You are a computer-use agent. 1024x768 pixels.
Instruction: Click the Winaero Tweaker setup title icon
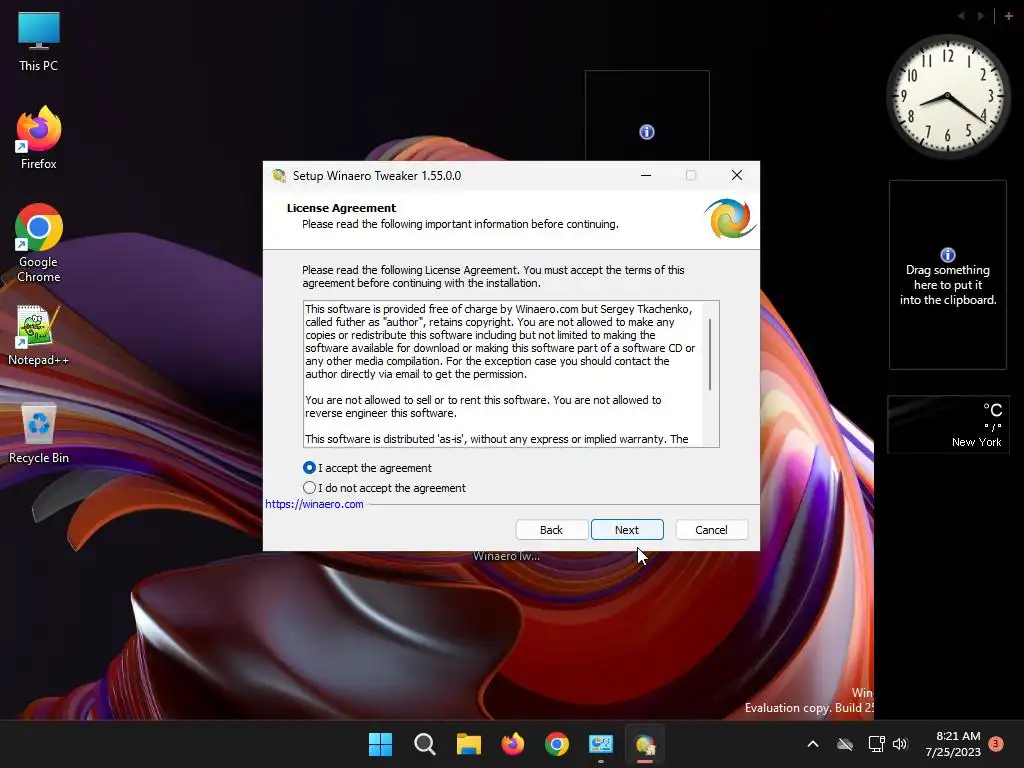click(279, 176)
